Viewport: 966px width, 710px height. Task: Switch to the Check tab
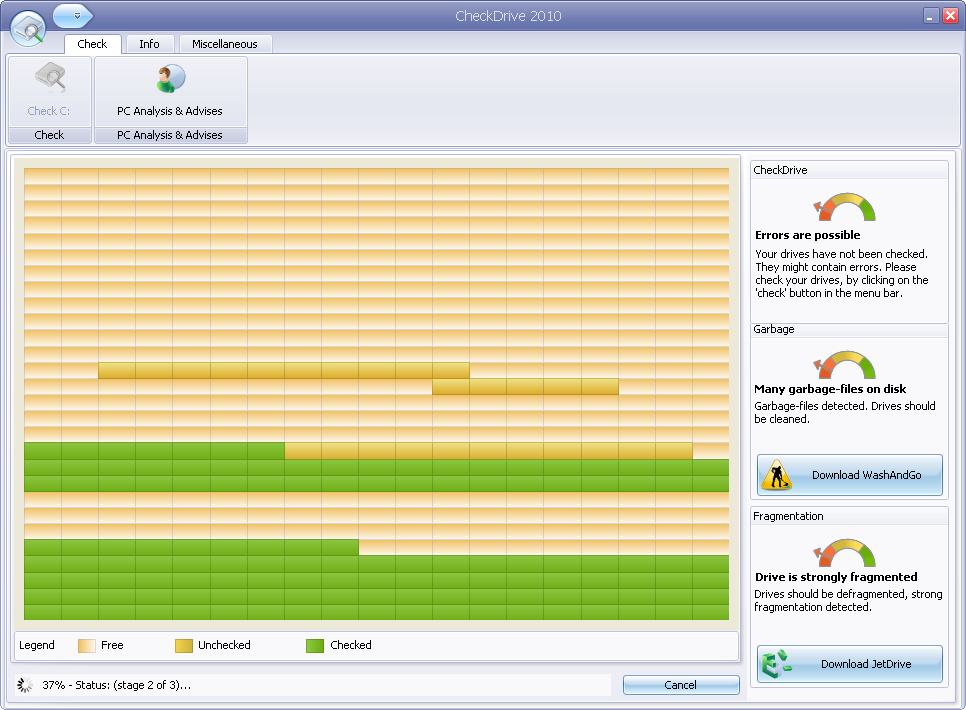pos(92,44)
